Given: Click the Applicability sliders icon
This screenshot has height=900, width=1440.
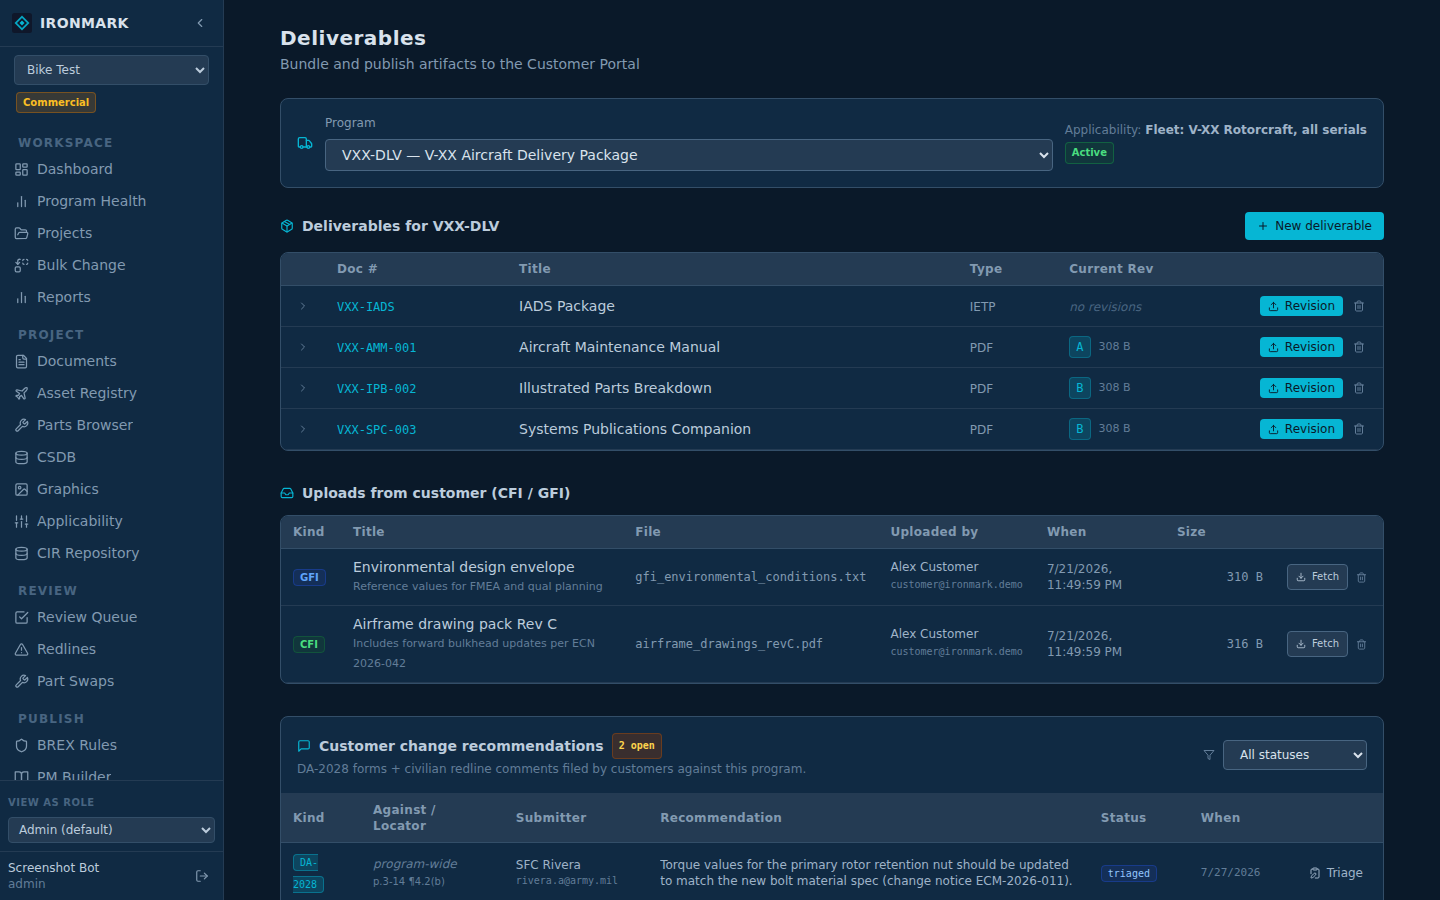Looking at the screenshot, I should point(21,521).
